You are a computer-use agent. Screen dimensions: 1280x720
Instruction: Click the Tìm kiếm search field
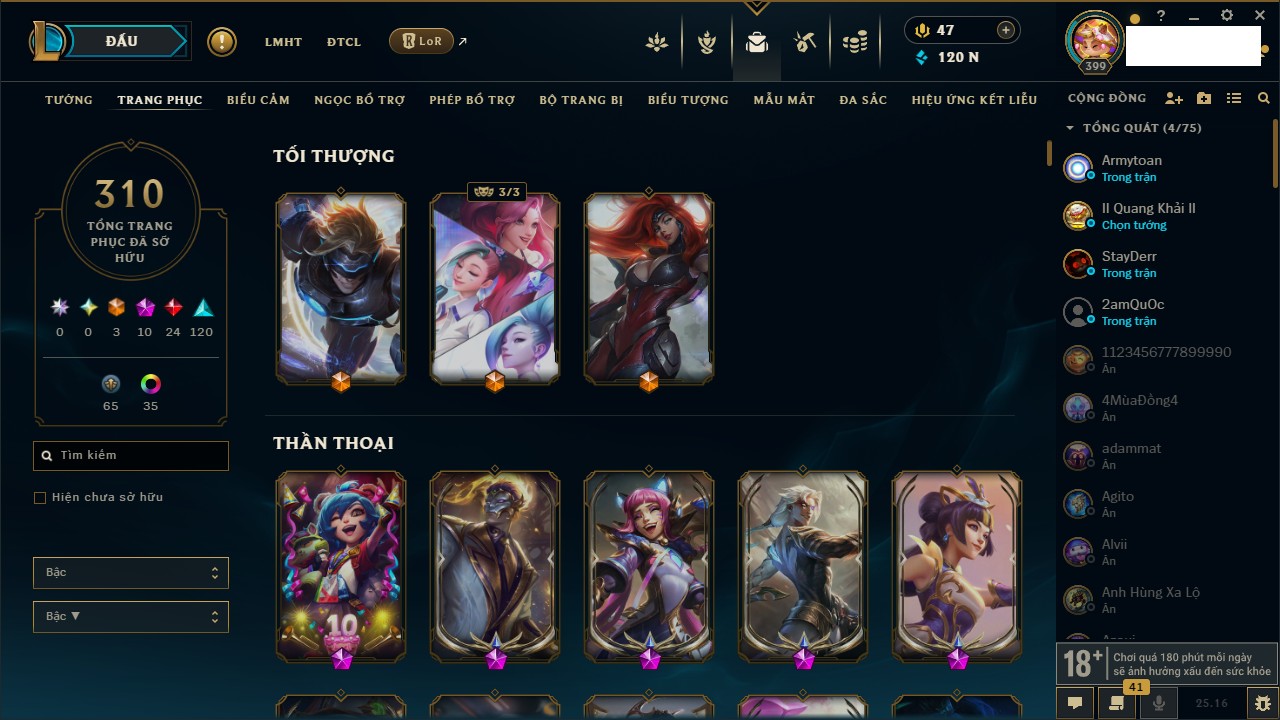tap(131, 456)
